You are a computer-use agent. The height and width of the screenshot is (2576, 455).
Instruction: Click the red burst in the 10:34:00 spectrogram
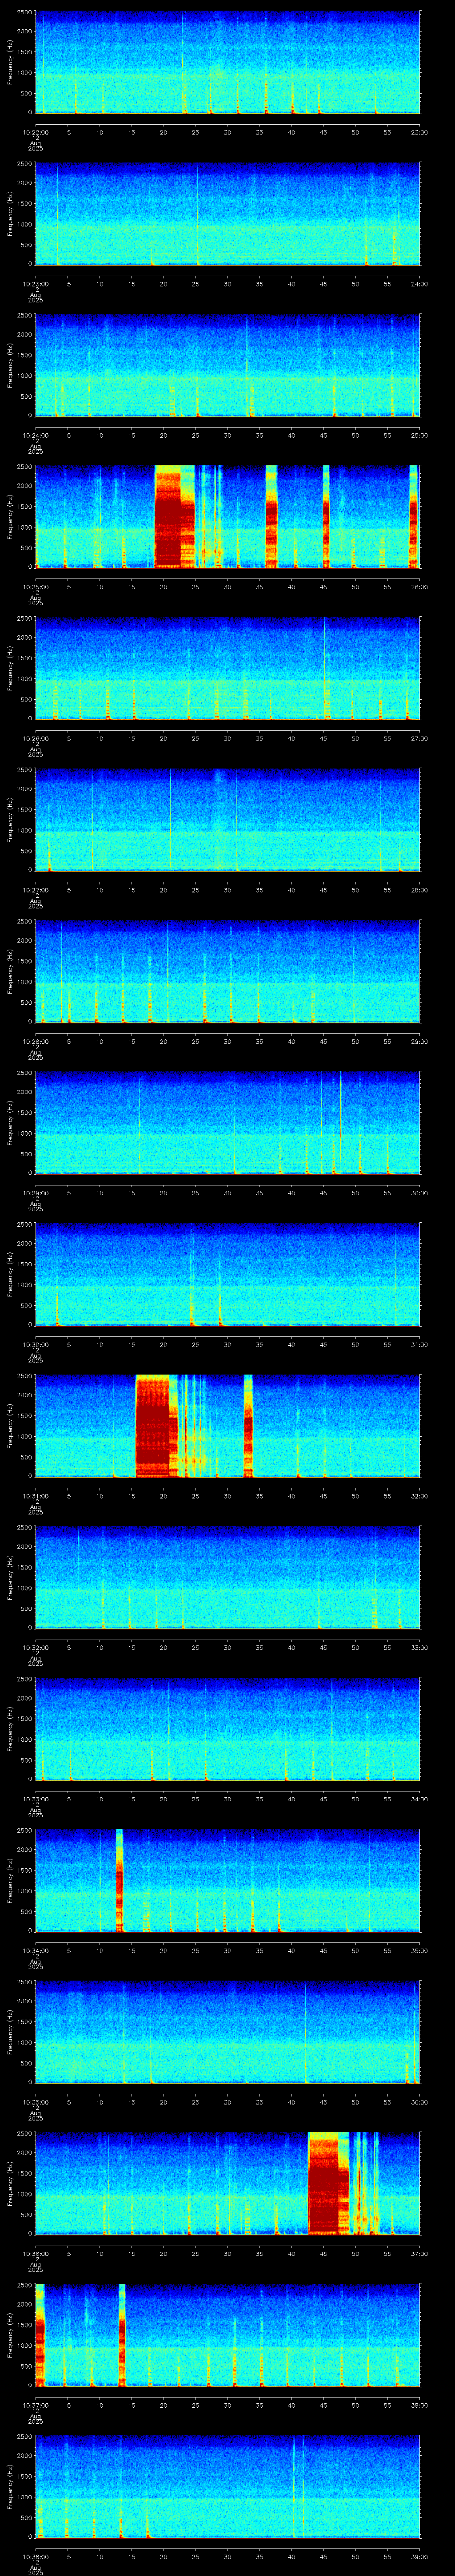[x=119, y=1880]
